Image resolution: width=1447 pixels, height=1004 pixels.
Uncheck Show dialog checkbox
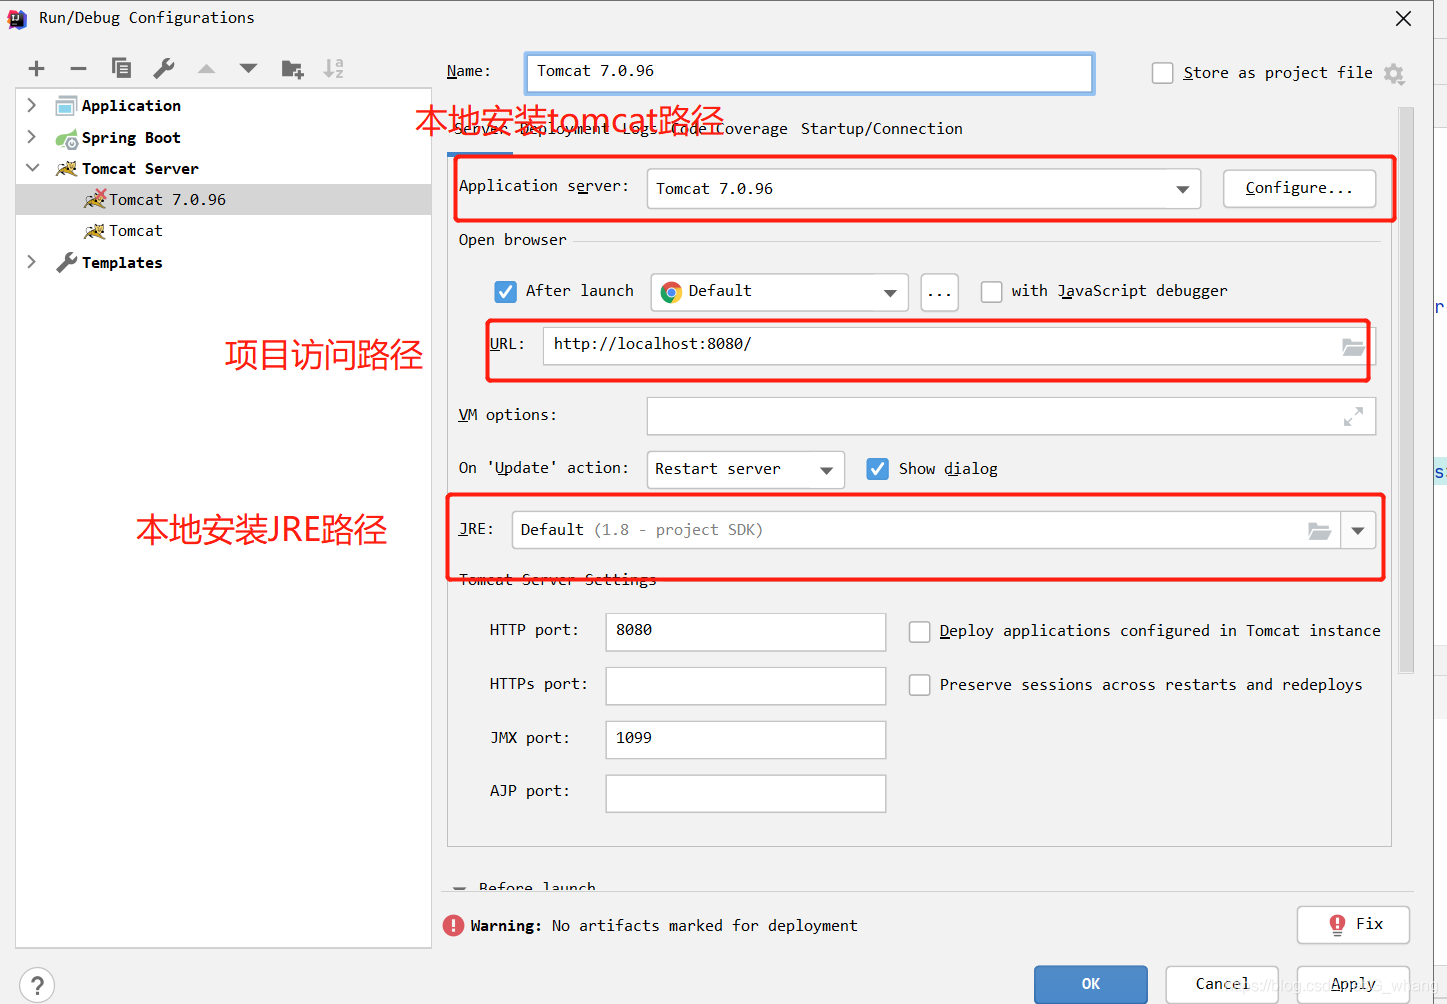coord(877,469)
